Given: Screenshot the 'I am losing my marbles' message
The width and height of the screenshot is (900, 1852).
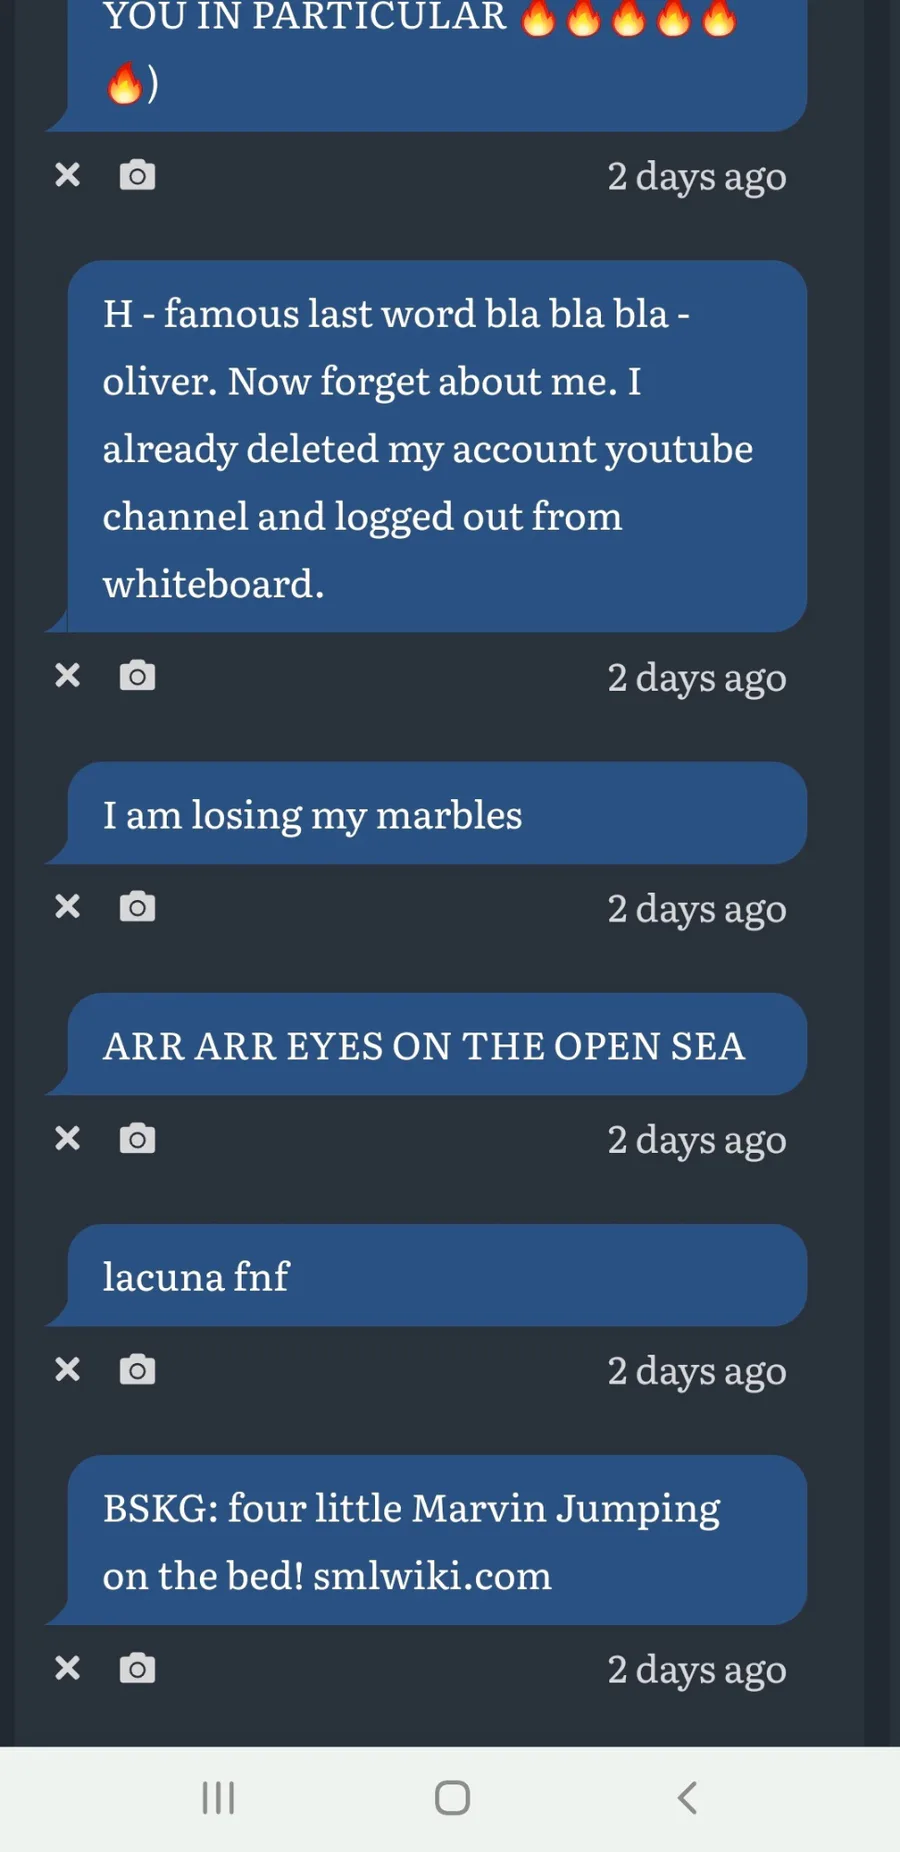Looking at the screenshot, I should click(137, 907).
